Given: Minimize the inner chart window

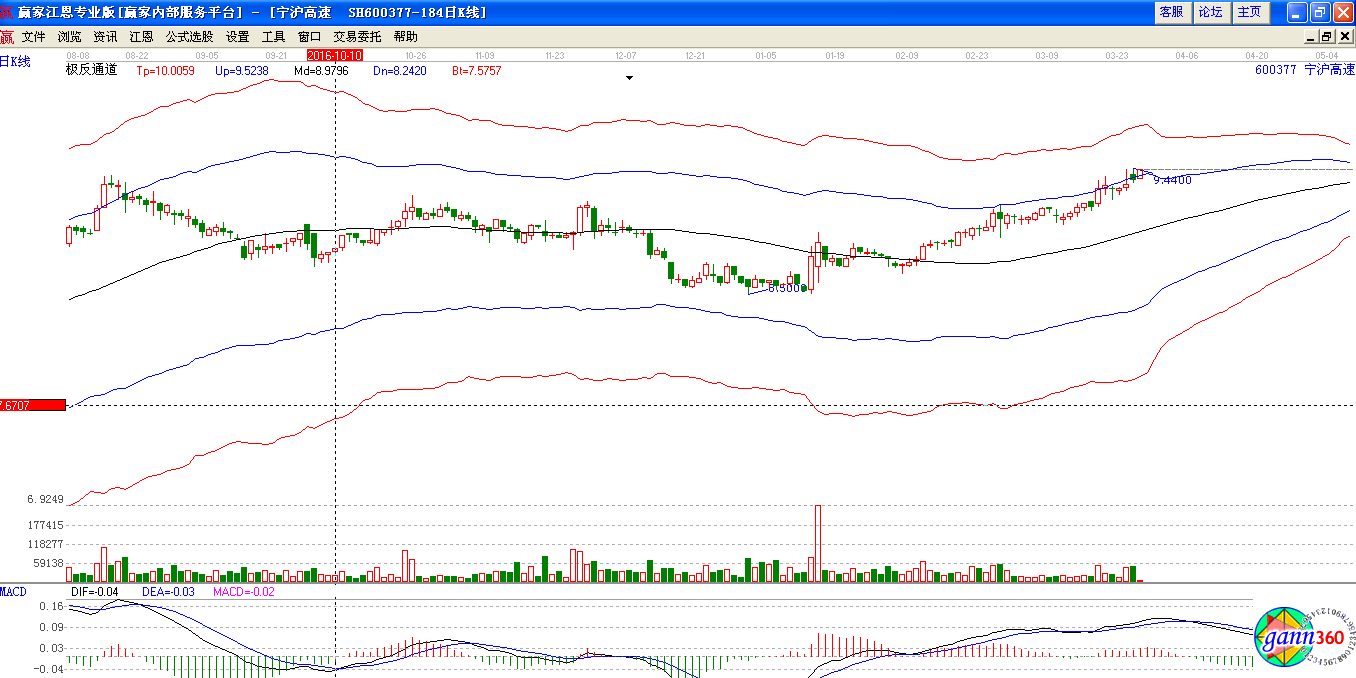Looking at the screenshot, I should (1311, 36).
